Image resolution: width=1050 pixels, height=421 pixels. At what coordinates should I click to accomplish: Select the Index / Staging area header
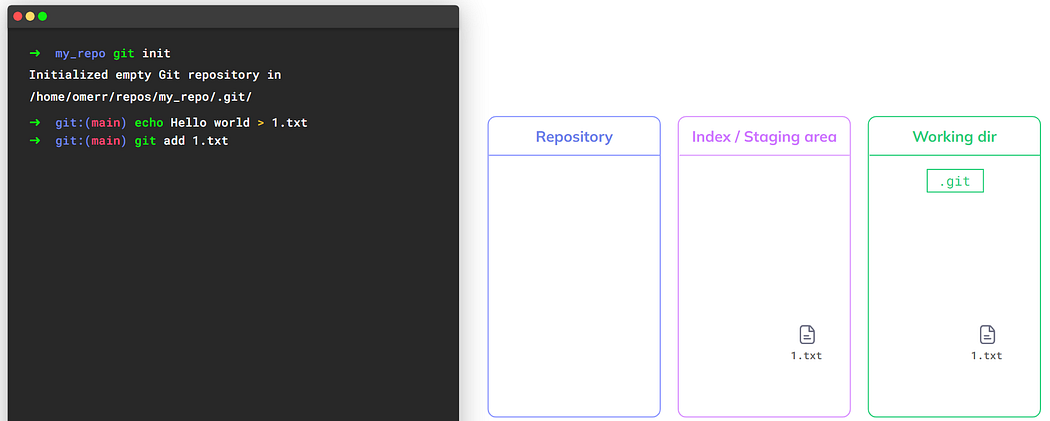[764, 137]
